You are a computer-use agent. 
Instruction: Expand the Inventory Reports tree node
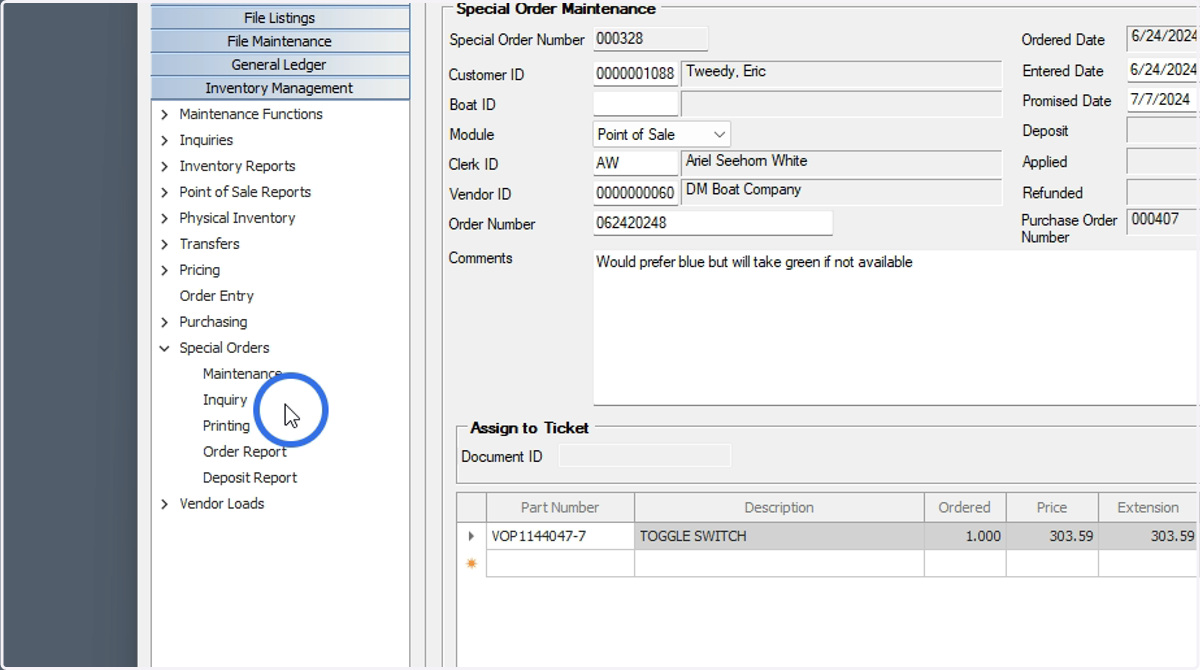coord(165,166)
